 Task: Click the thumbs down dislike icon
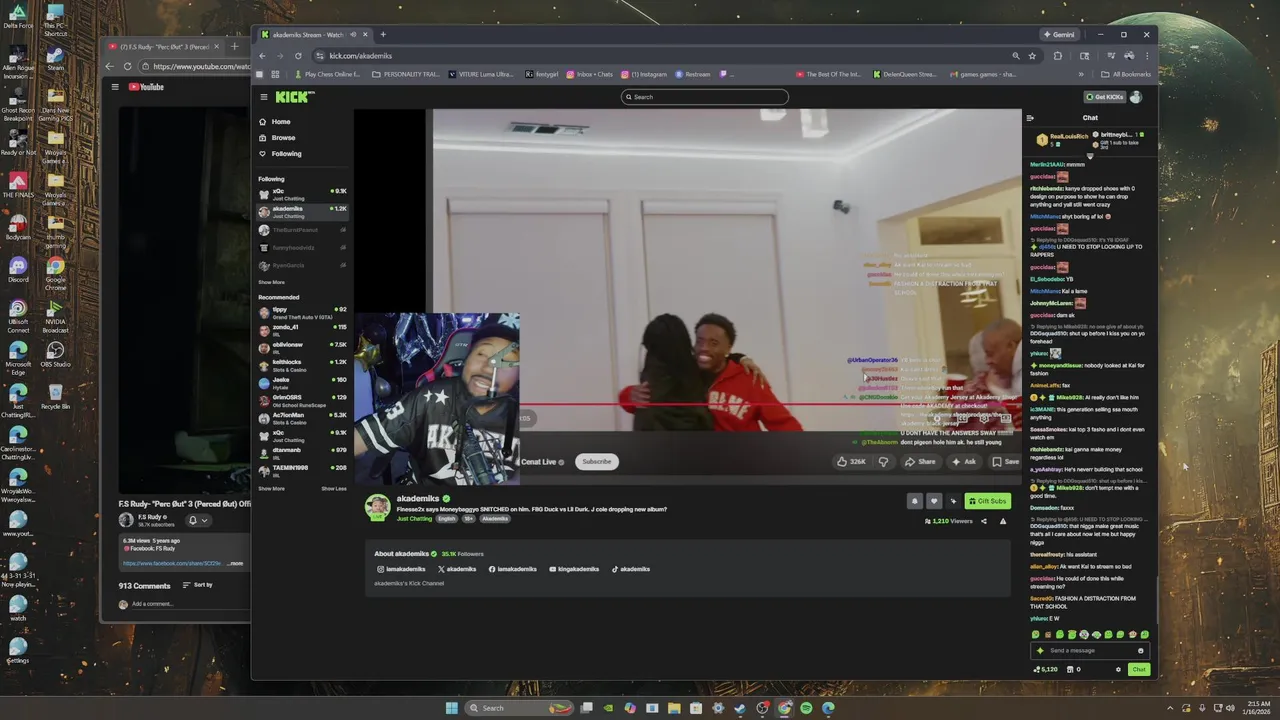point(883,462)
